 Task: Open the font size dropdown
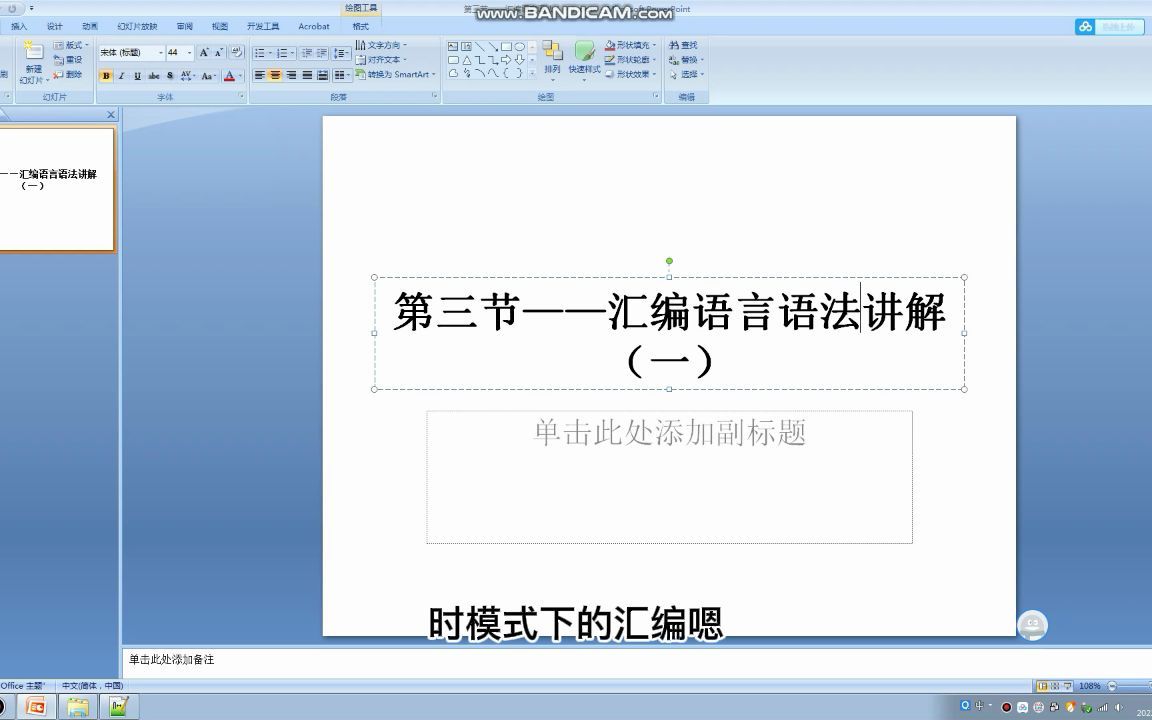coord(190,53)
